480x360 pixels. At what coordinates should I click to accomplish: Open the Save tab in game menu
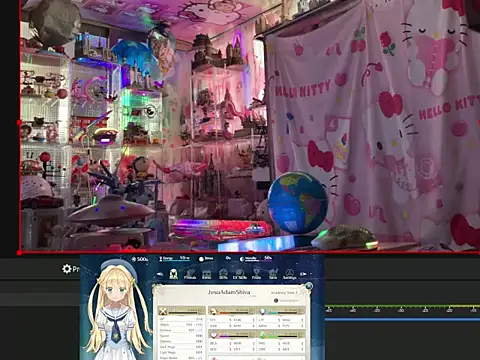point(273,274)
